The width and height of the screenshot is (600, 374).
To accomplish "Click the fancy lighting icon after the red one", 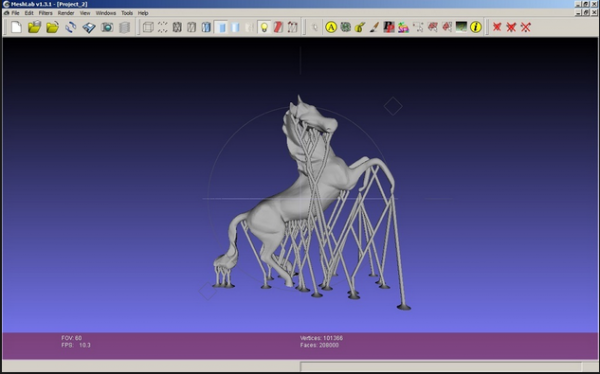I will coord(293,27).
